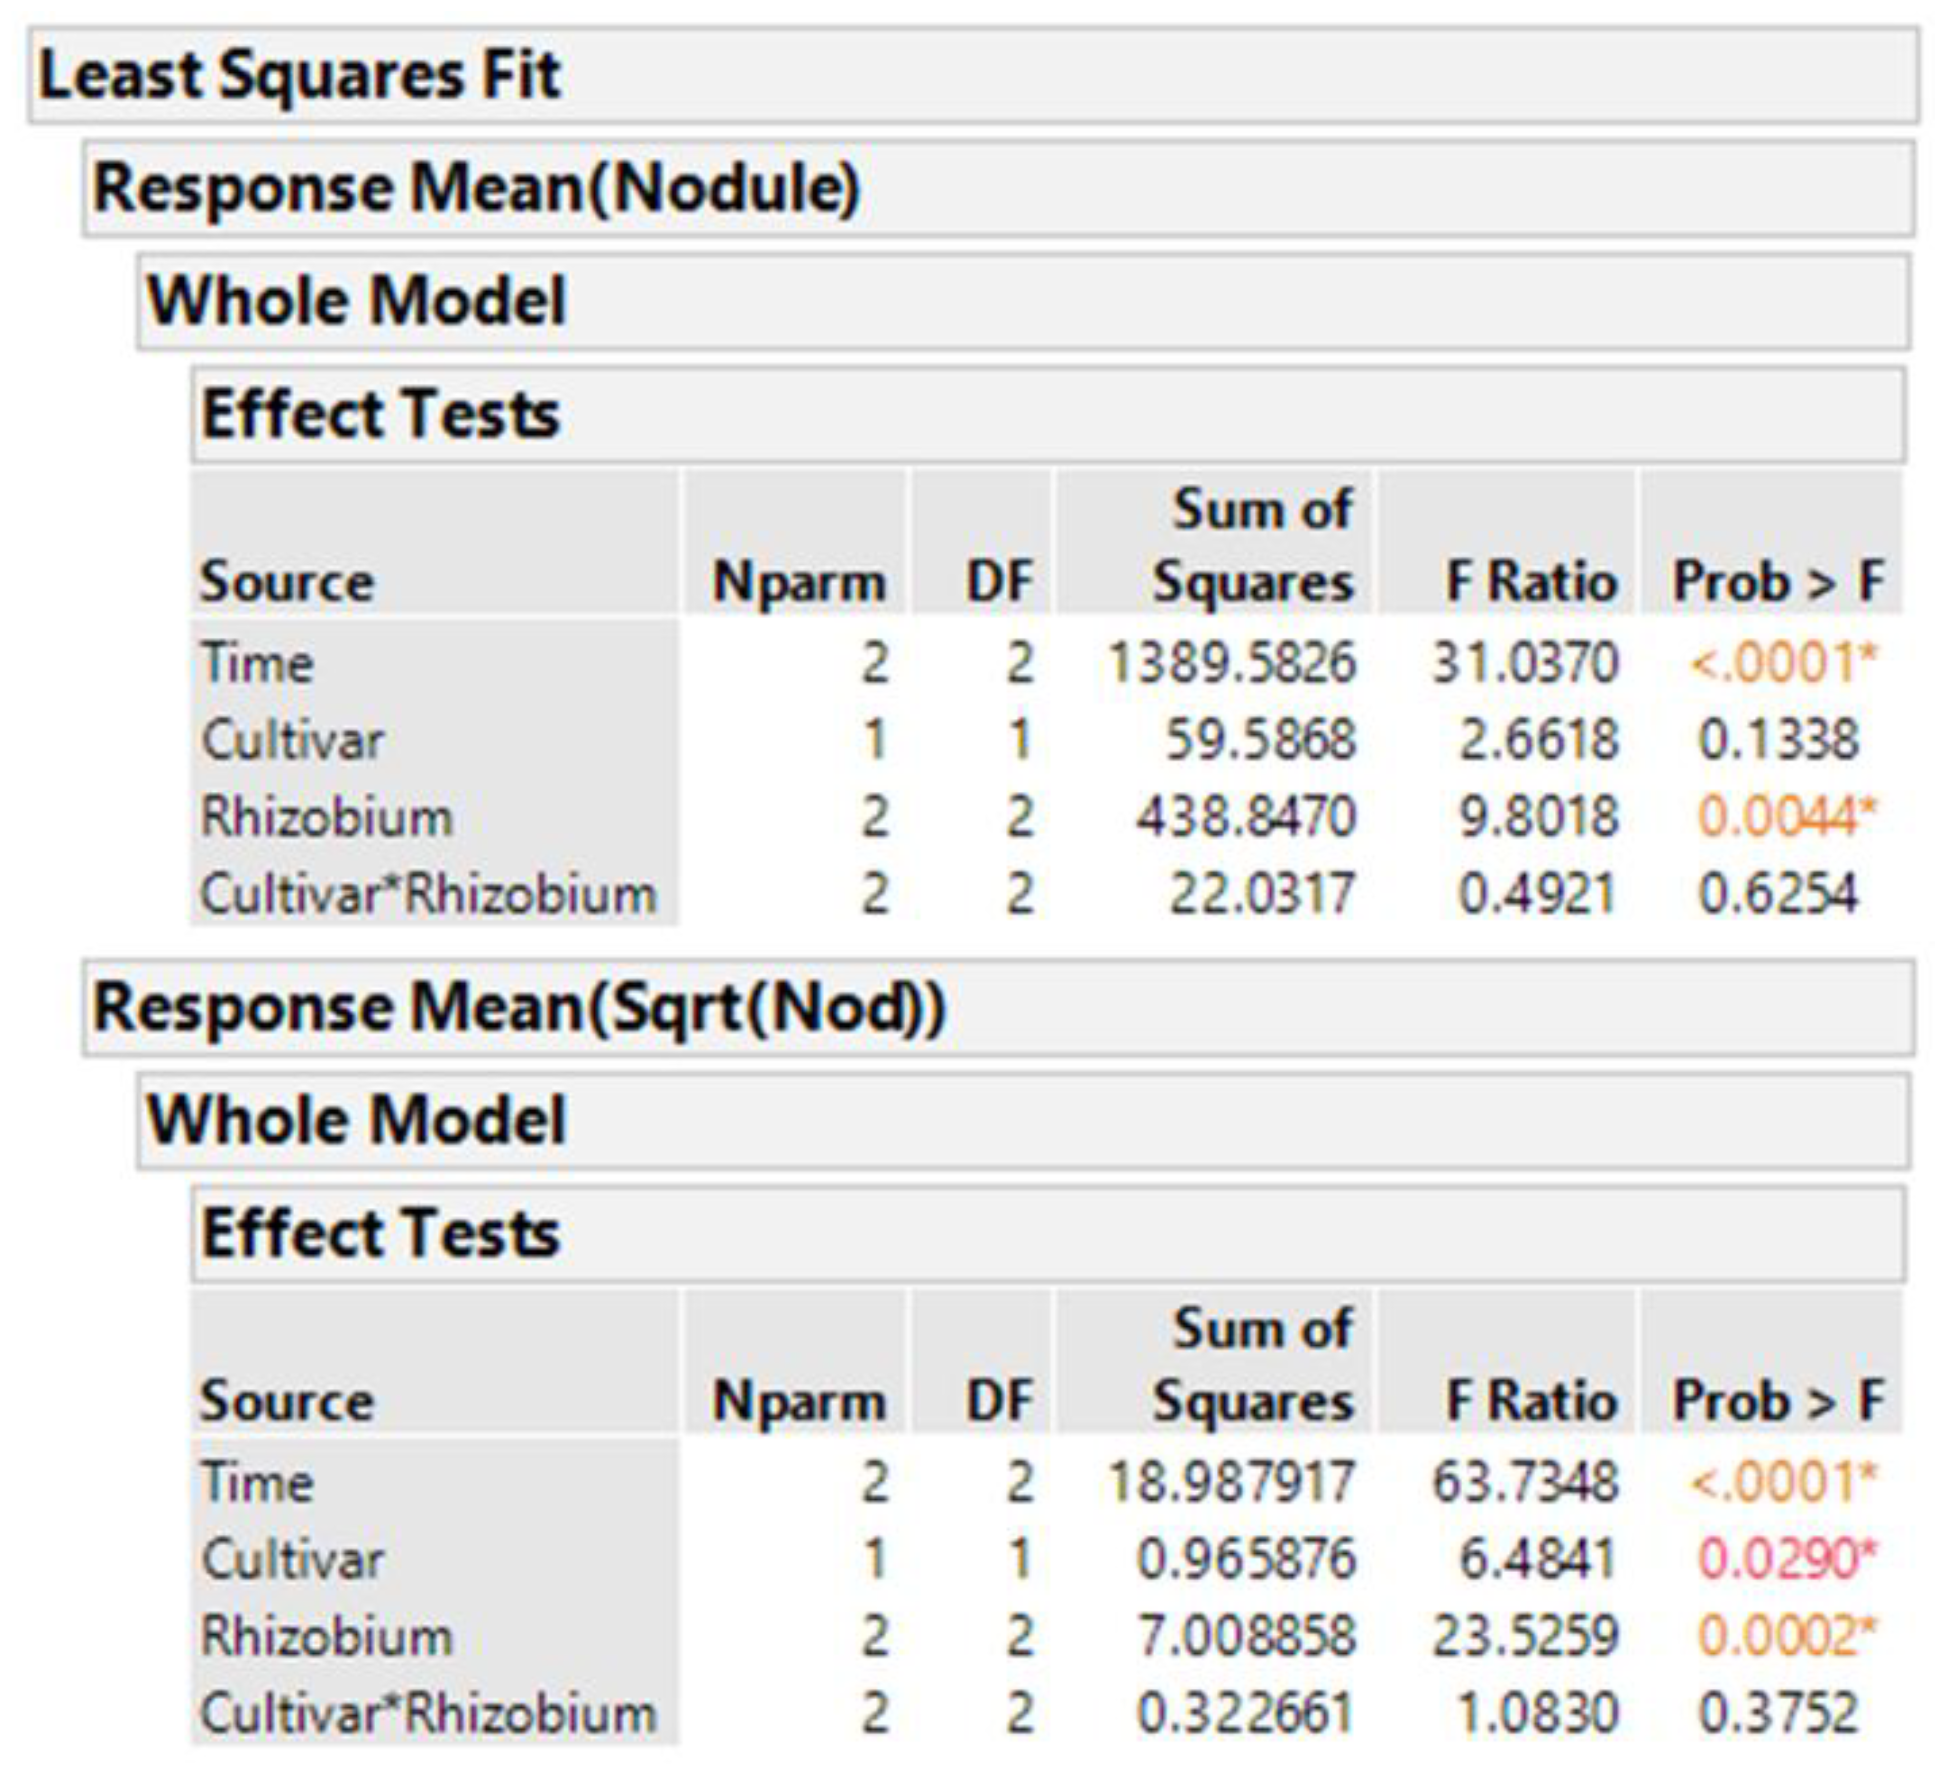Click the 0.0044* significance value
1957x1771 pixels.
1786,817
